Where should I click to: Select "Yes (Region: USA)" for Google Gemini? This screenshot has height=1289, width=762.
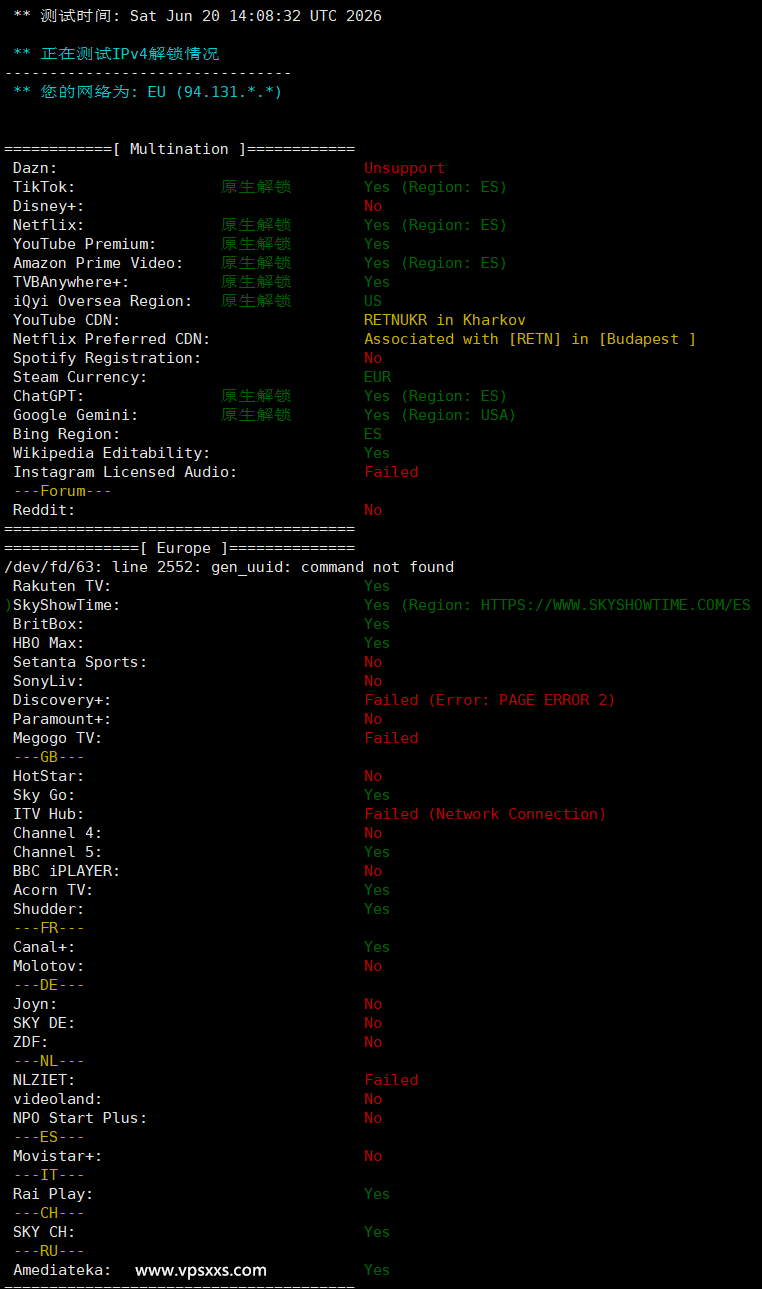click(x=440, y=415)
